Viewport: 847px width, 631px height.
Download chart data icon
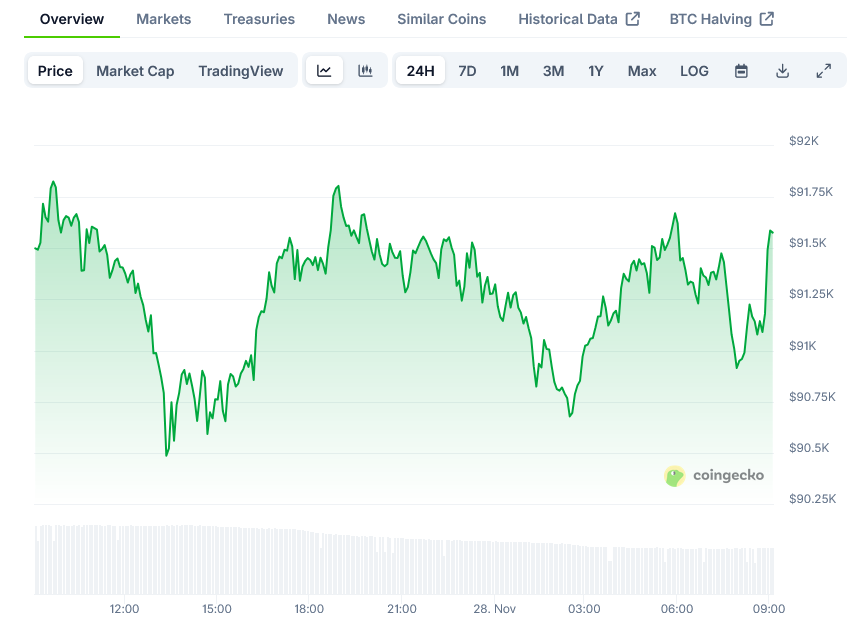[x=782, y=71]
